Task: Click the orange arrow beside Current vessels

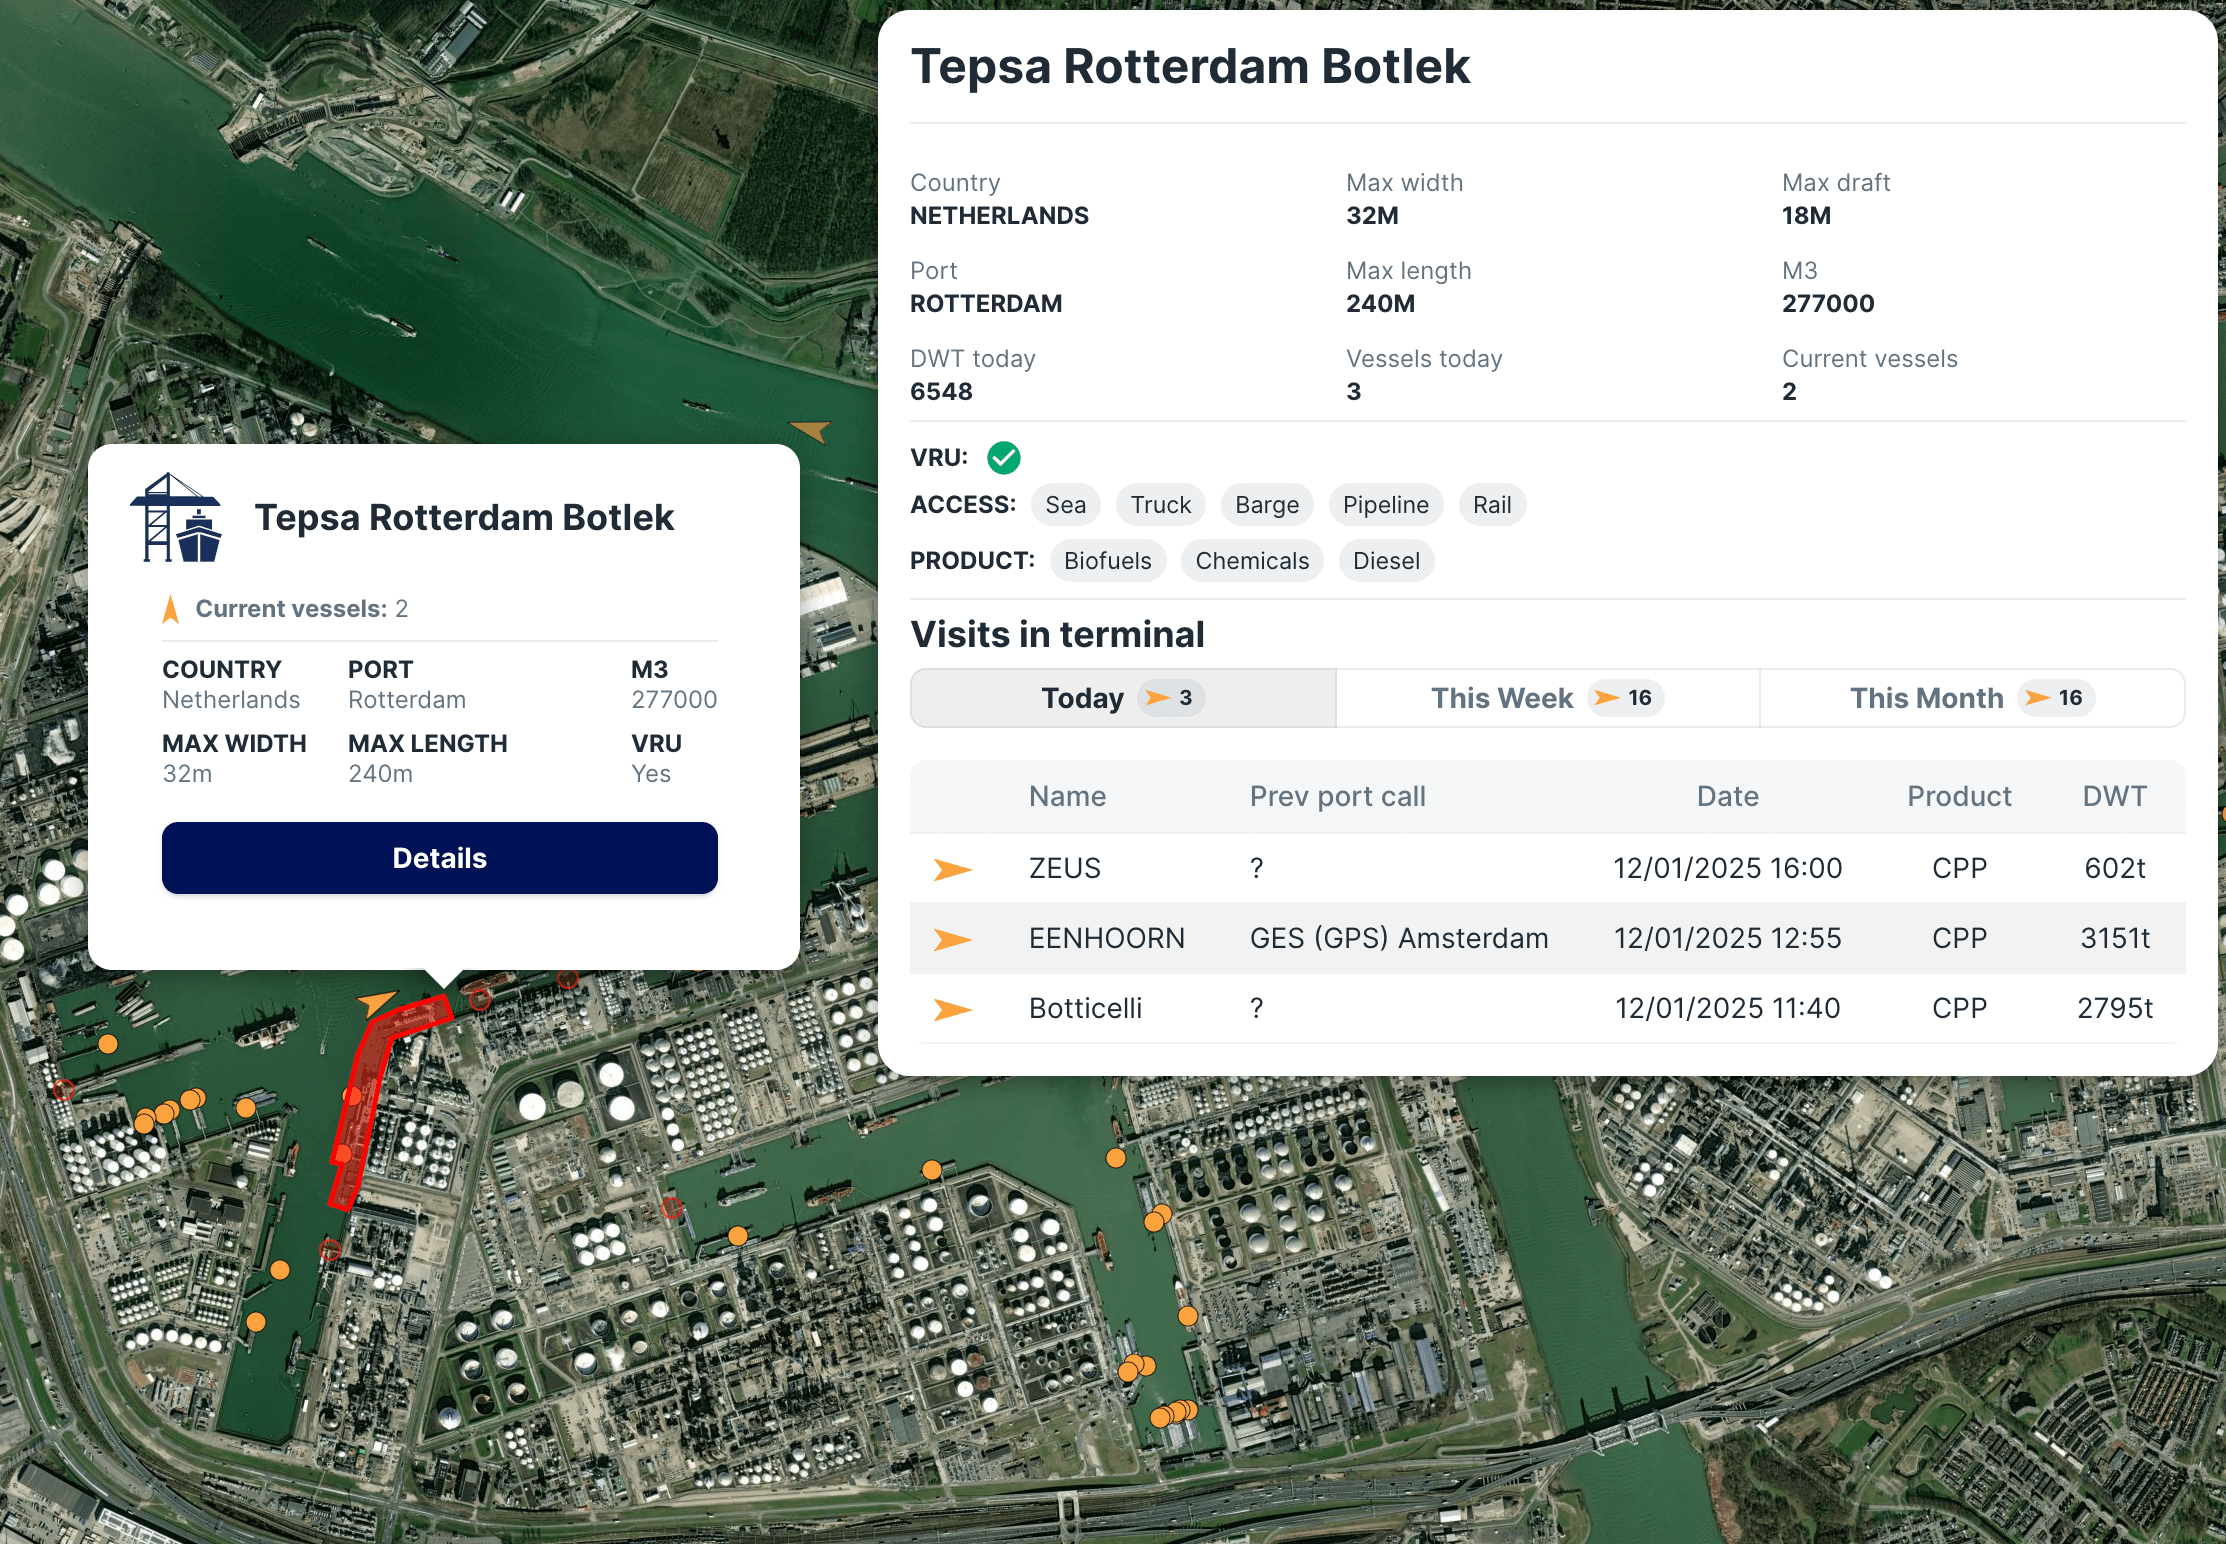Action: tap(171, 609)
